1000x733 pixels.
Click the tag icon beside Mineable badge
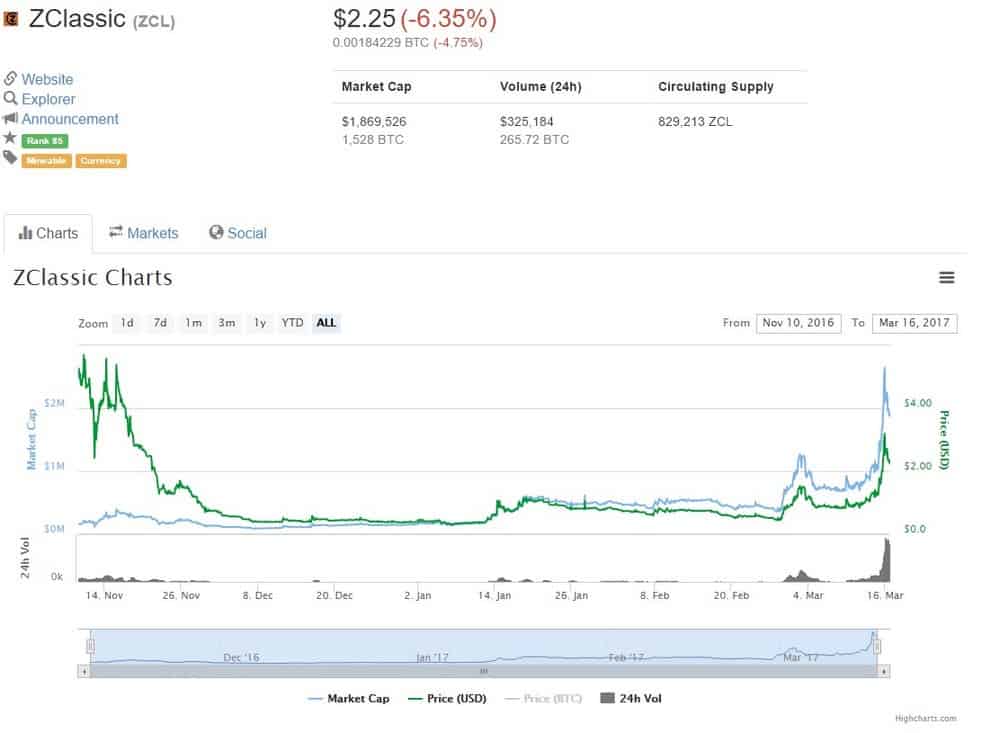10,158
